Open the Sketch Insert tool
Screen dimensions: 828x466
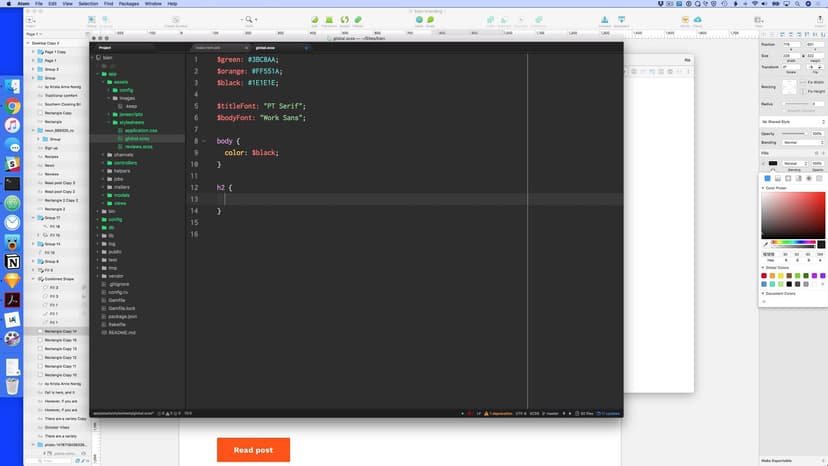(x=31, y=20)
